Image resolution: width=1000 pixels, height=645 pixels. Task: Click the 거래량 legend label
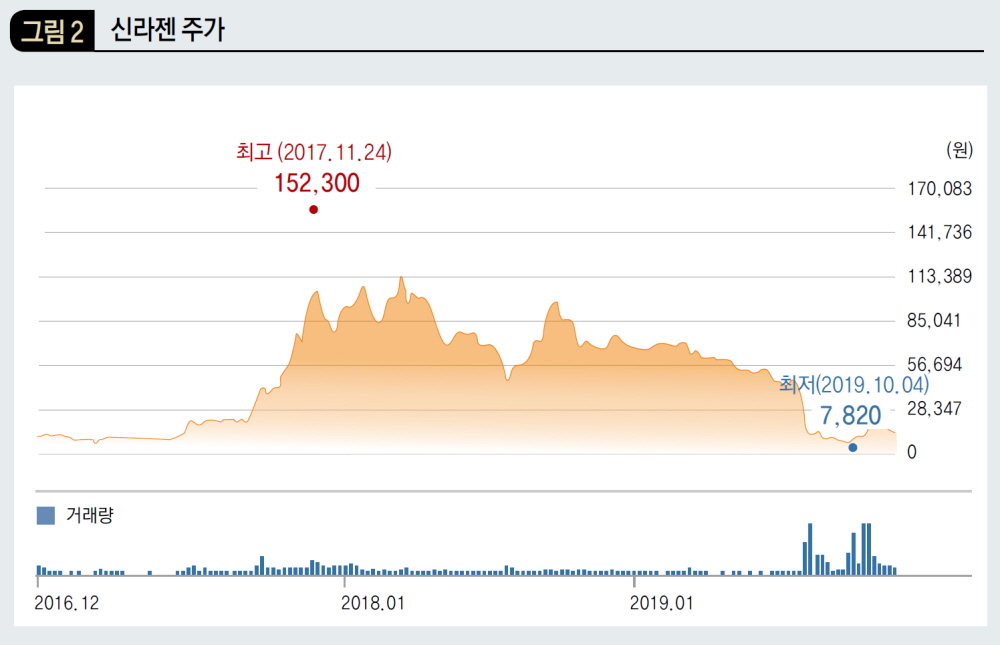[x=90, y=515]
